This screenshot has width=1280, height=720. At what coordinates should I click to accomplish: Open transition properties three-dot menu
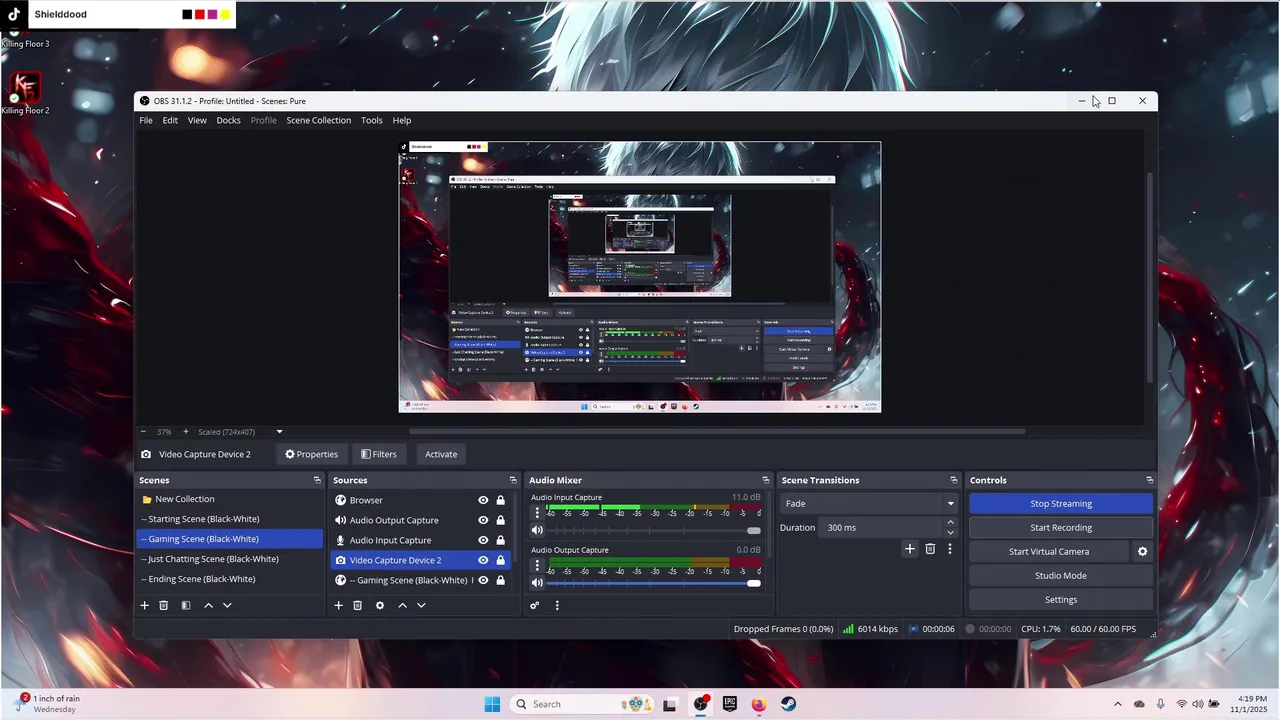950,549
